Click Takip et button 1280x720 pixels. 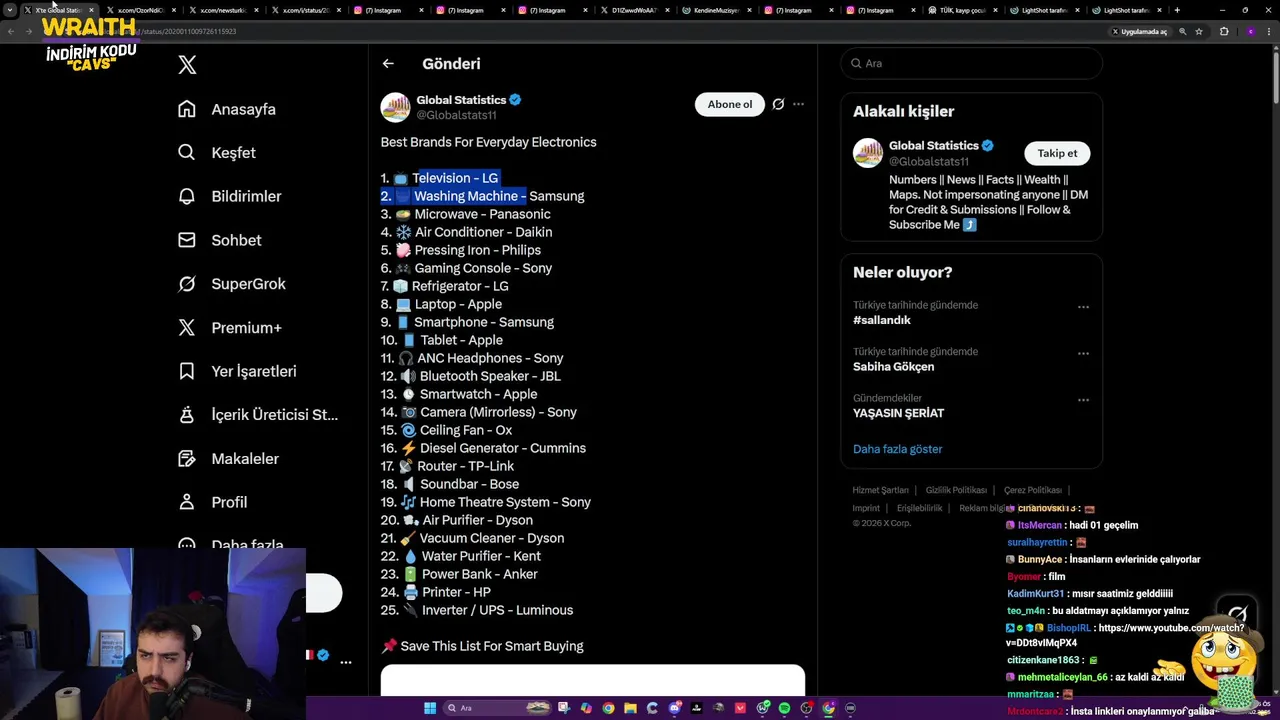1057,153
